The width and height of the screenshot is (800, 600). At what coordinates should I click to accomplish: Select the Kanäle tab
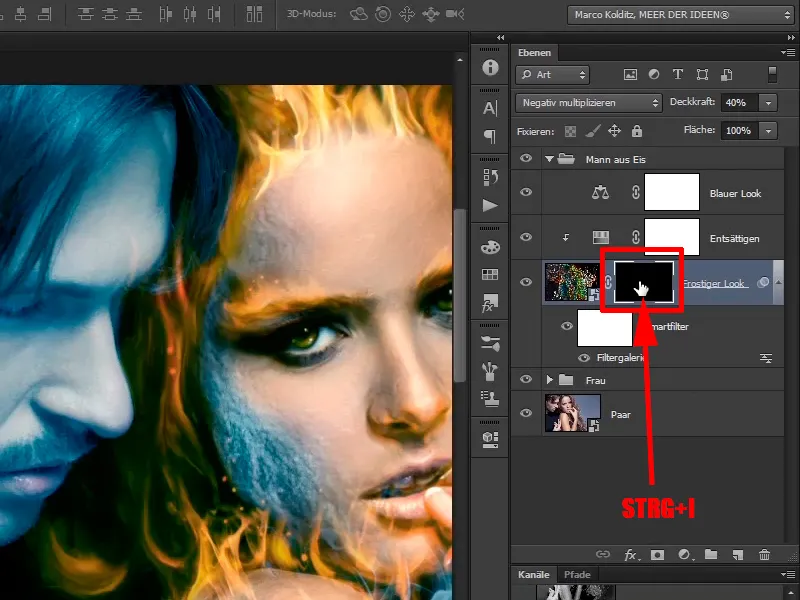534,574
